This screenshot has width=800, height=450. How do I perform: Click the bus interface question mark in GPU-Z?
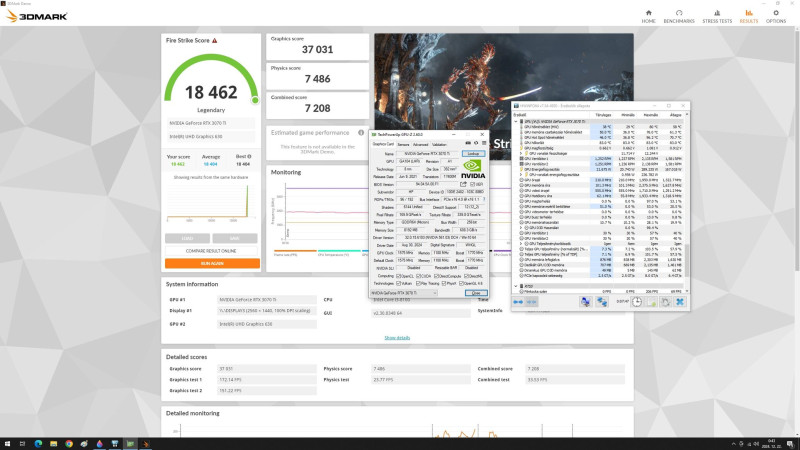[484, 199]
